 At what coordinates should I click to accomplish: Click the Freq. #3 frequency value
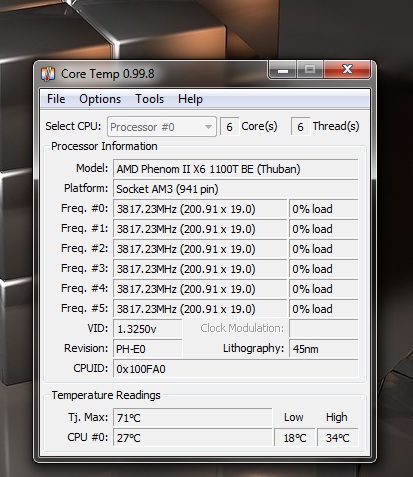[x=200, y=269]
